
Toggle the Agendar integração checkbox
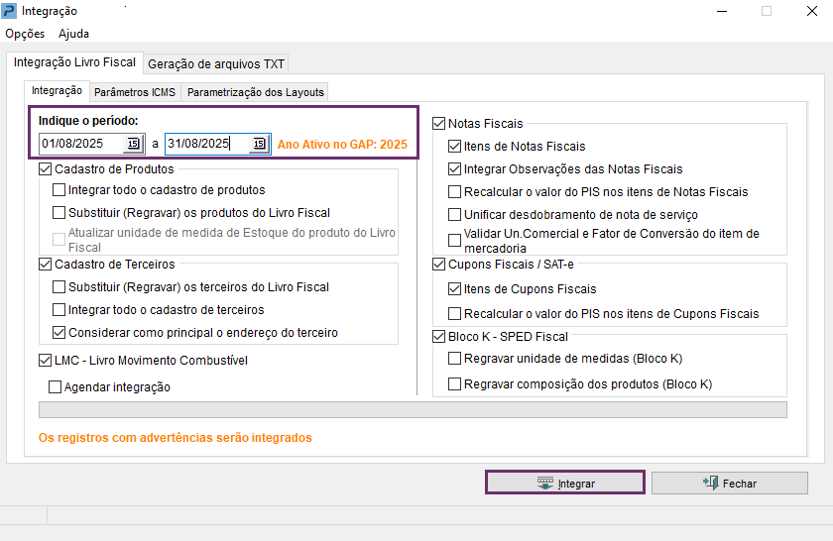pyautogui.click(x=56, y=387)
